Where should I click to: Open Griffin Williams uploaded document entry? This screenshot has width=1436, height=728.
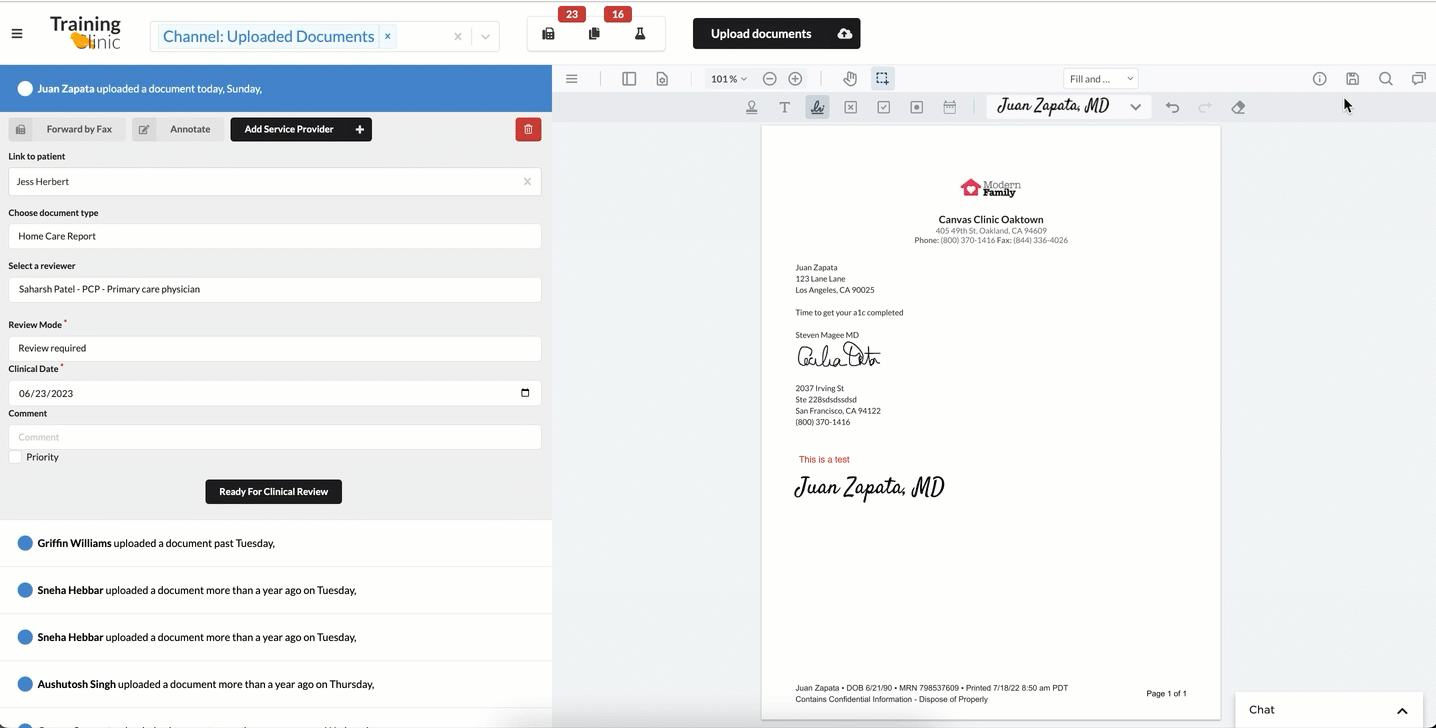pos(156,543)
